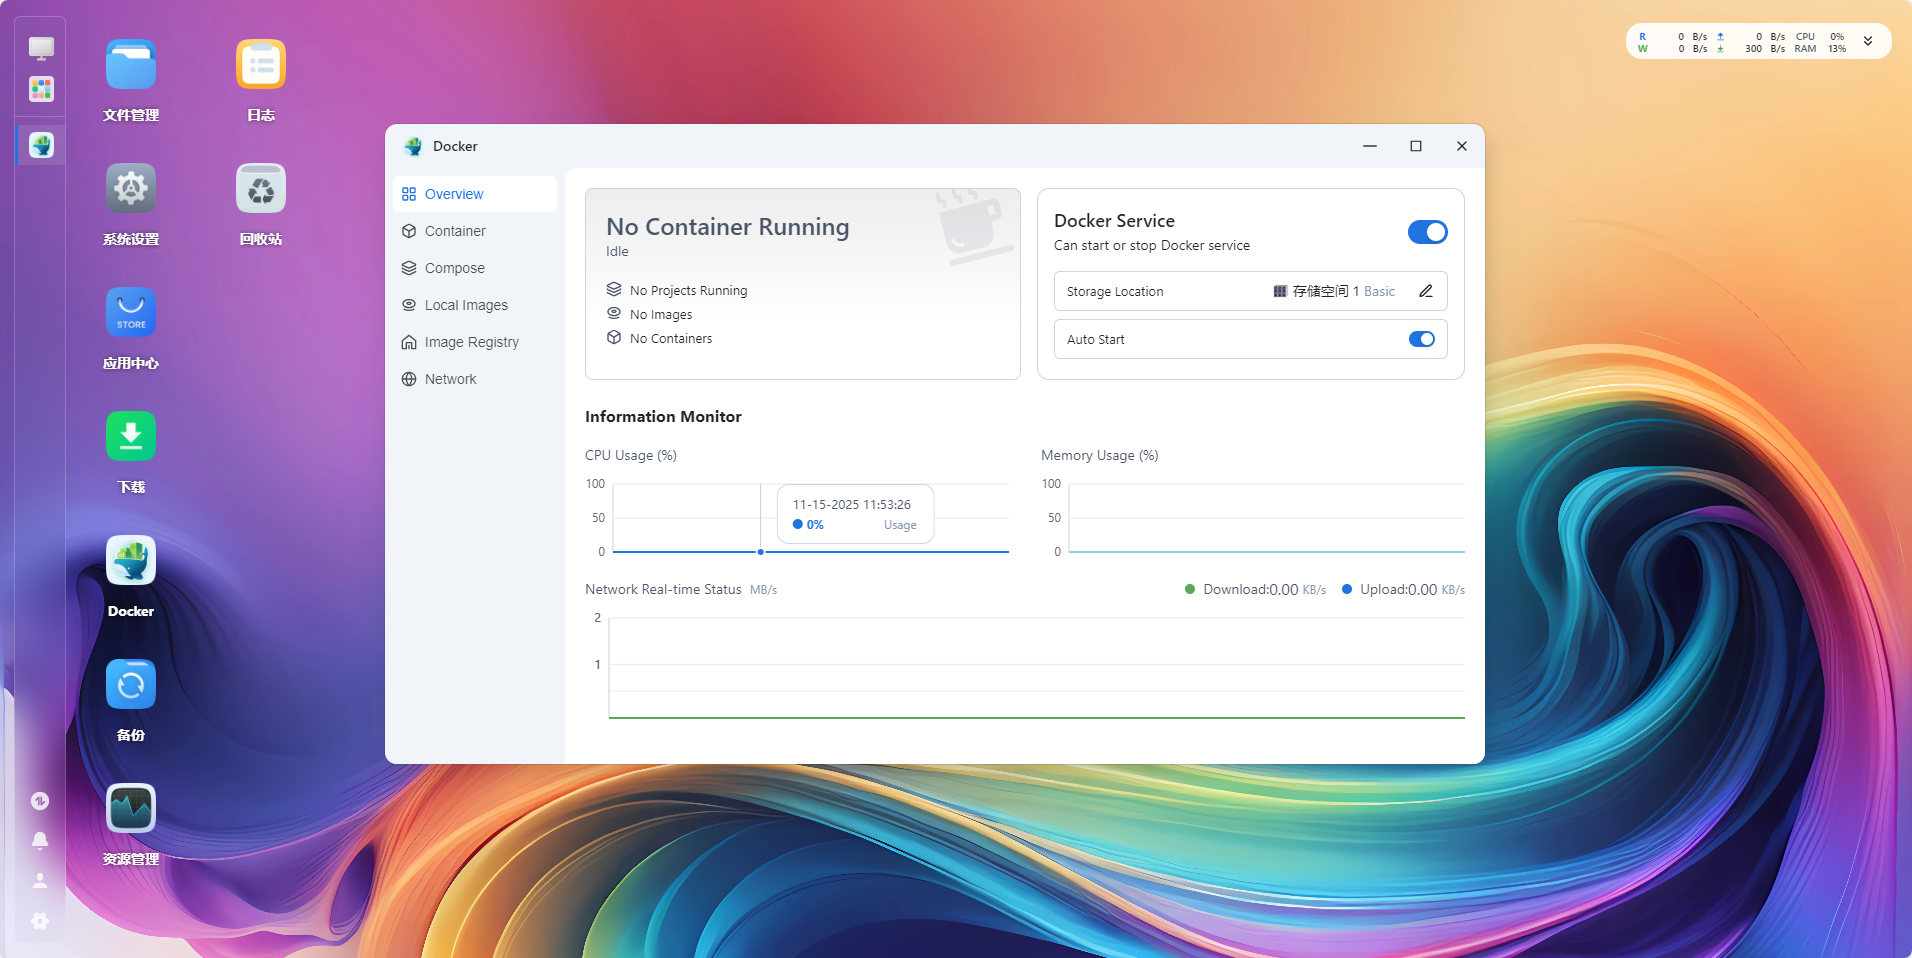Open the 备份 backup desktop icon
Image resolution: width=1912 pixels, height=958 pixels.
pyautogui.click(x=131, y=684)
